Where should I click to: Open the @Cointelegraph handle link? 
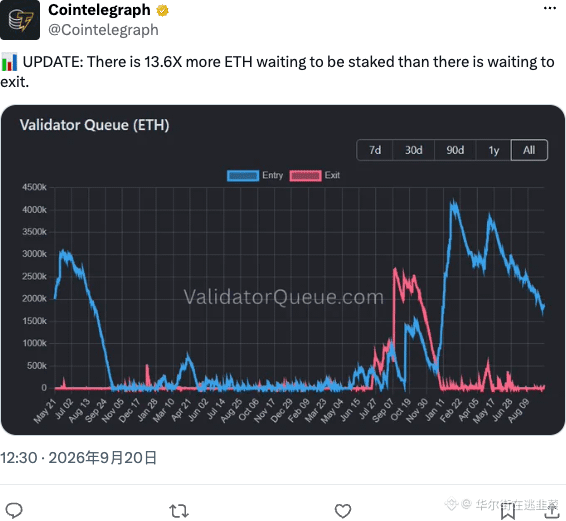103,30
